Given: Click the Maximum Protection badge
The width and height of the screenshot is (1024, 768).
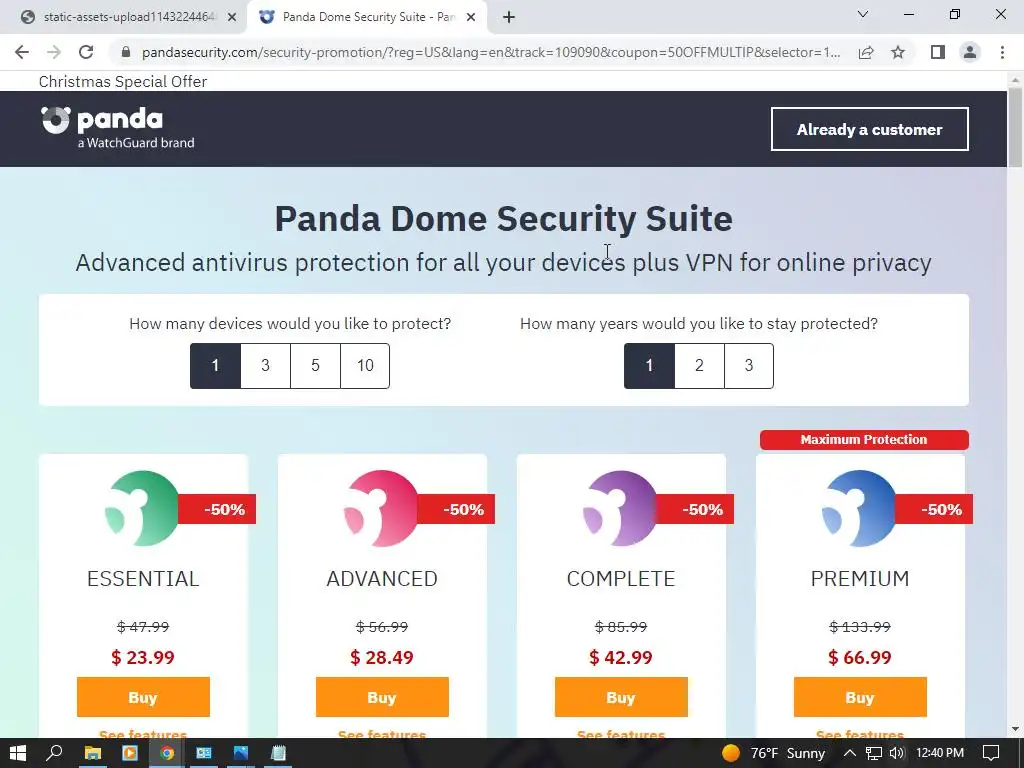Looking at the screenshot, I should click(864, 440).
